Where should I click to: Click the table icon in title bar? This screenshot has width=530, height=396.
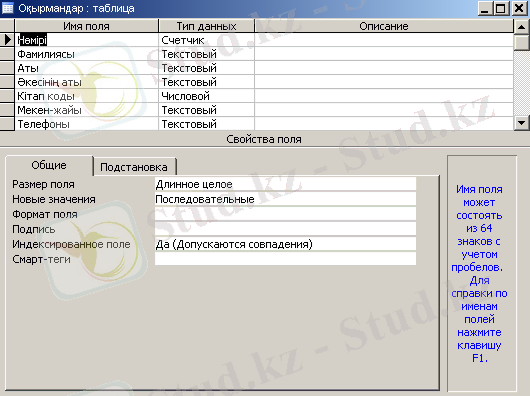click(7, 7)
